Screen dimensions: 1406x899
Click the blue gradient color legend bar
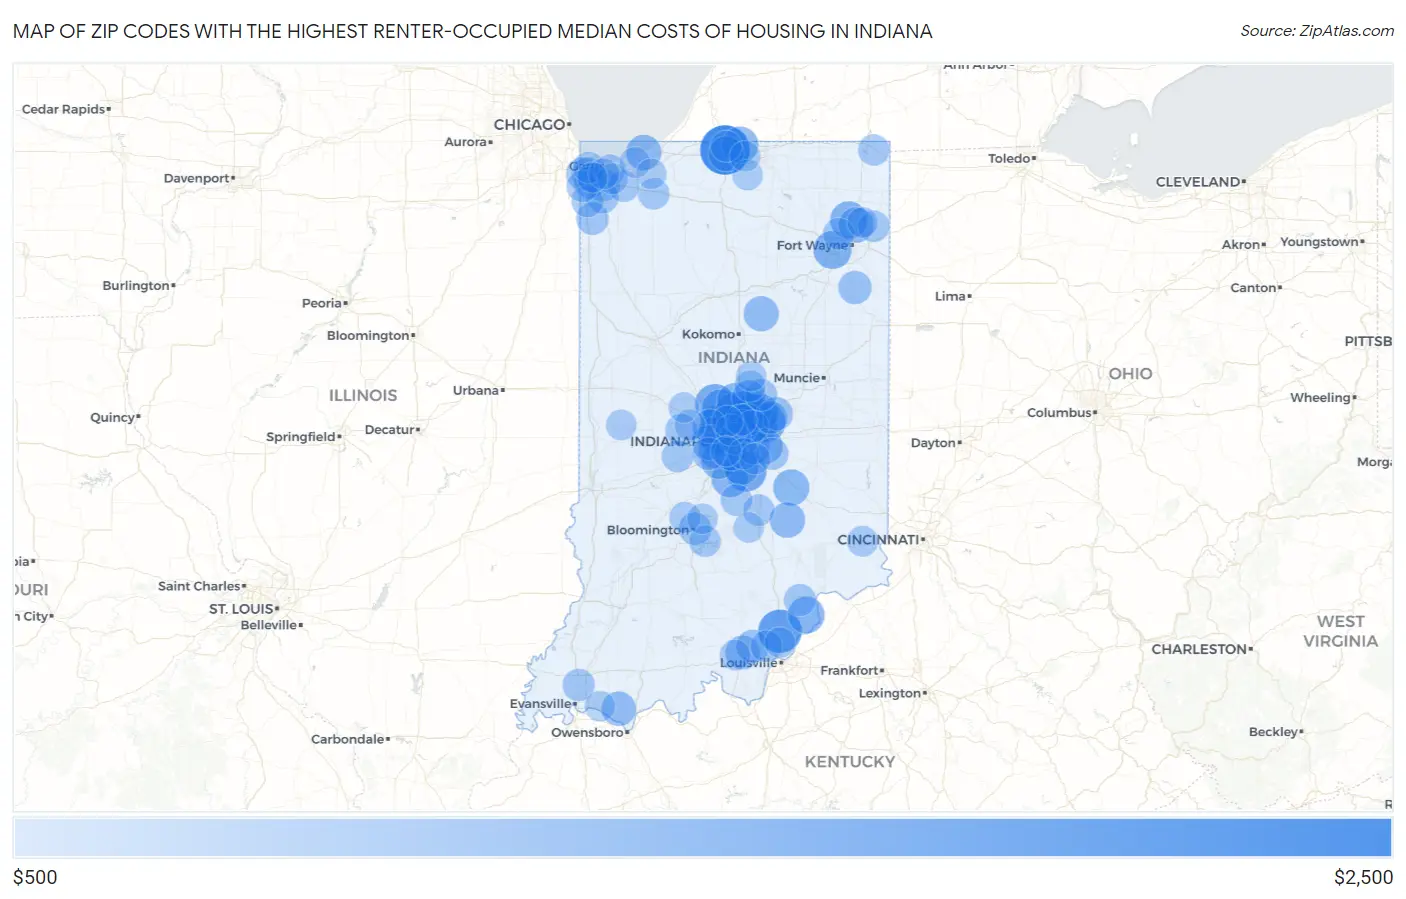pos(702,837)
